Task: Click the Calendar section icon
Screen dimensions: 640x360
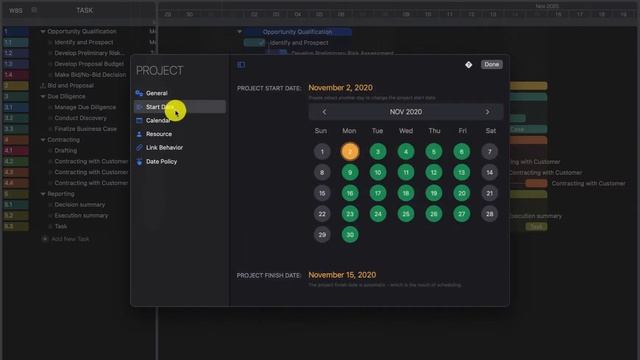Action: tap(139, 120)
